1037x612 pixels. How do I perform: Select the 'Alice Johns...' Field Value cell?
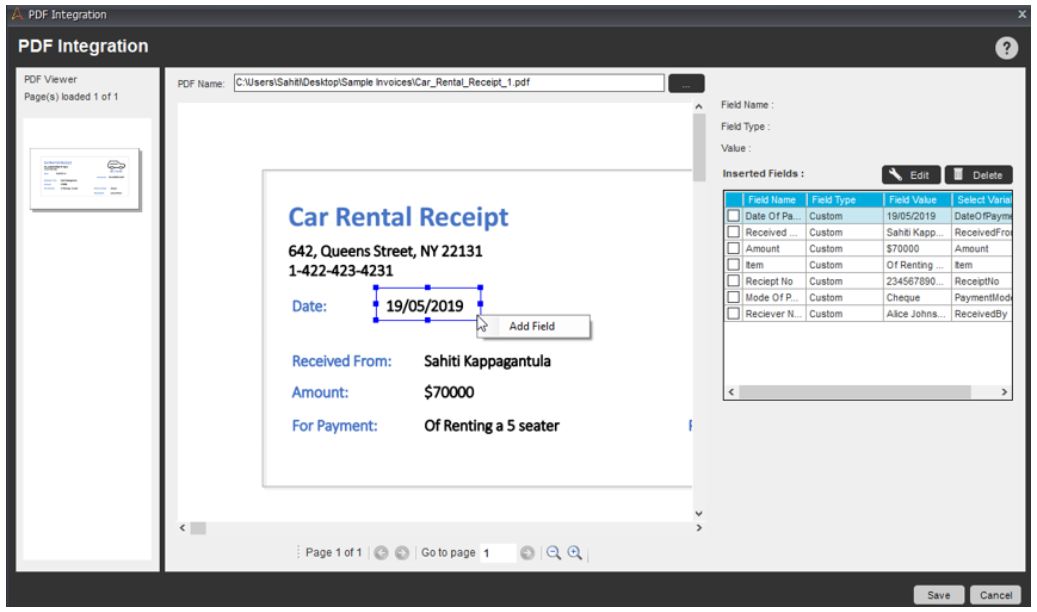(x=917, y=314)
